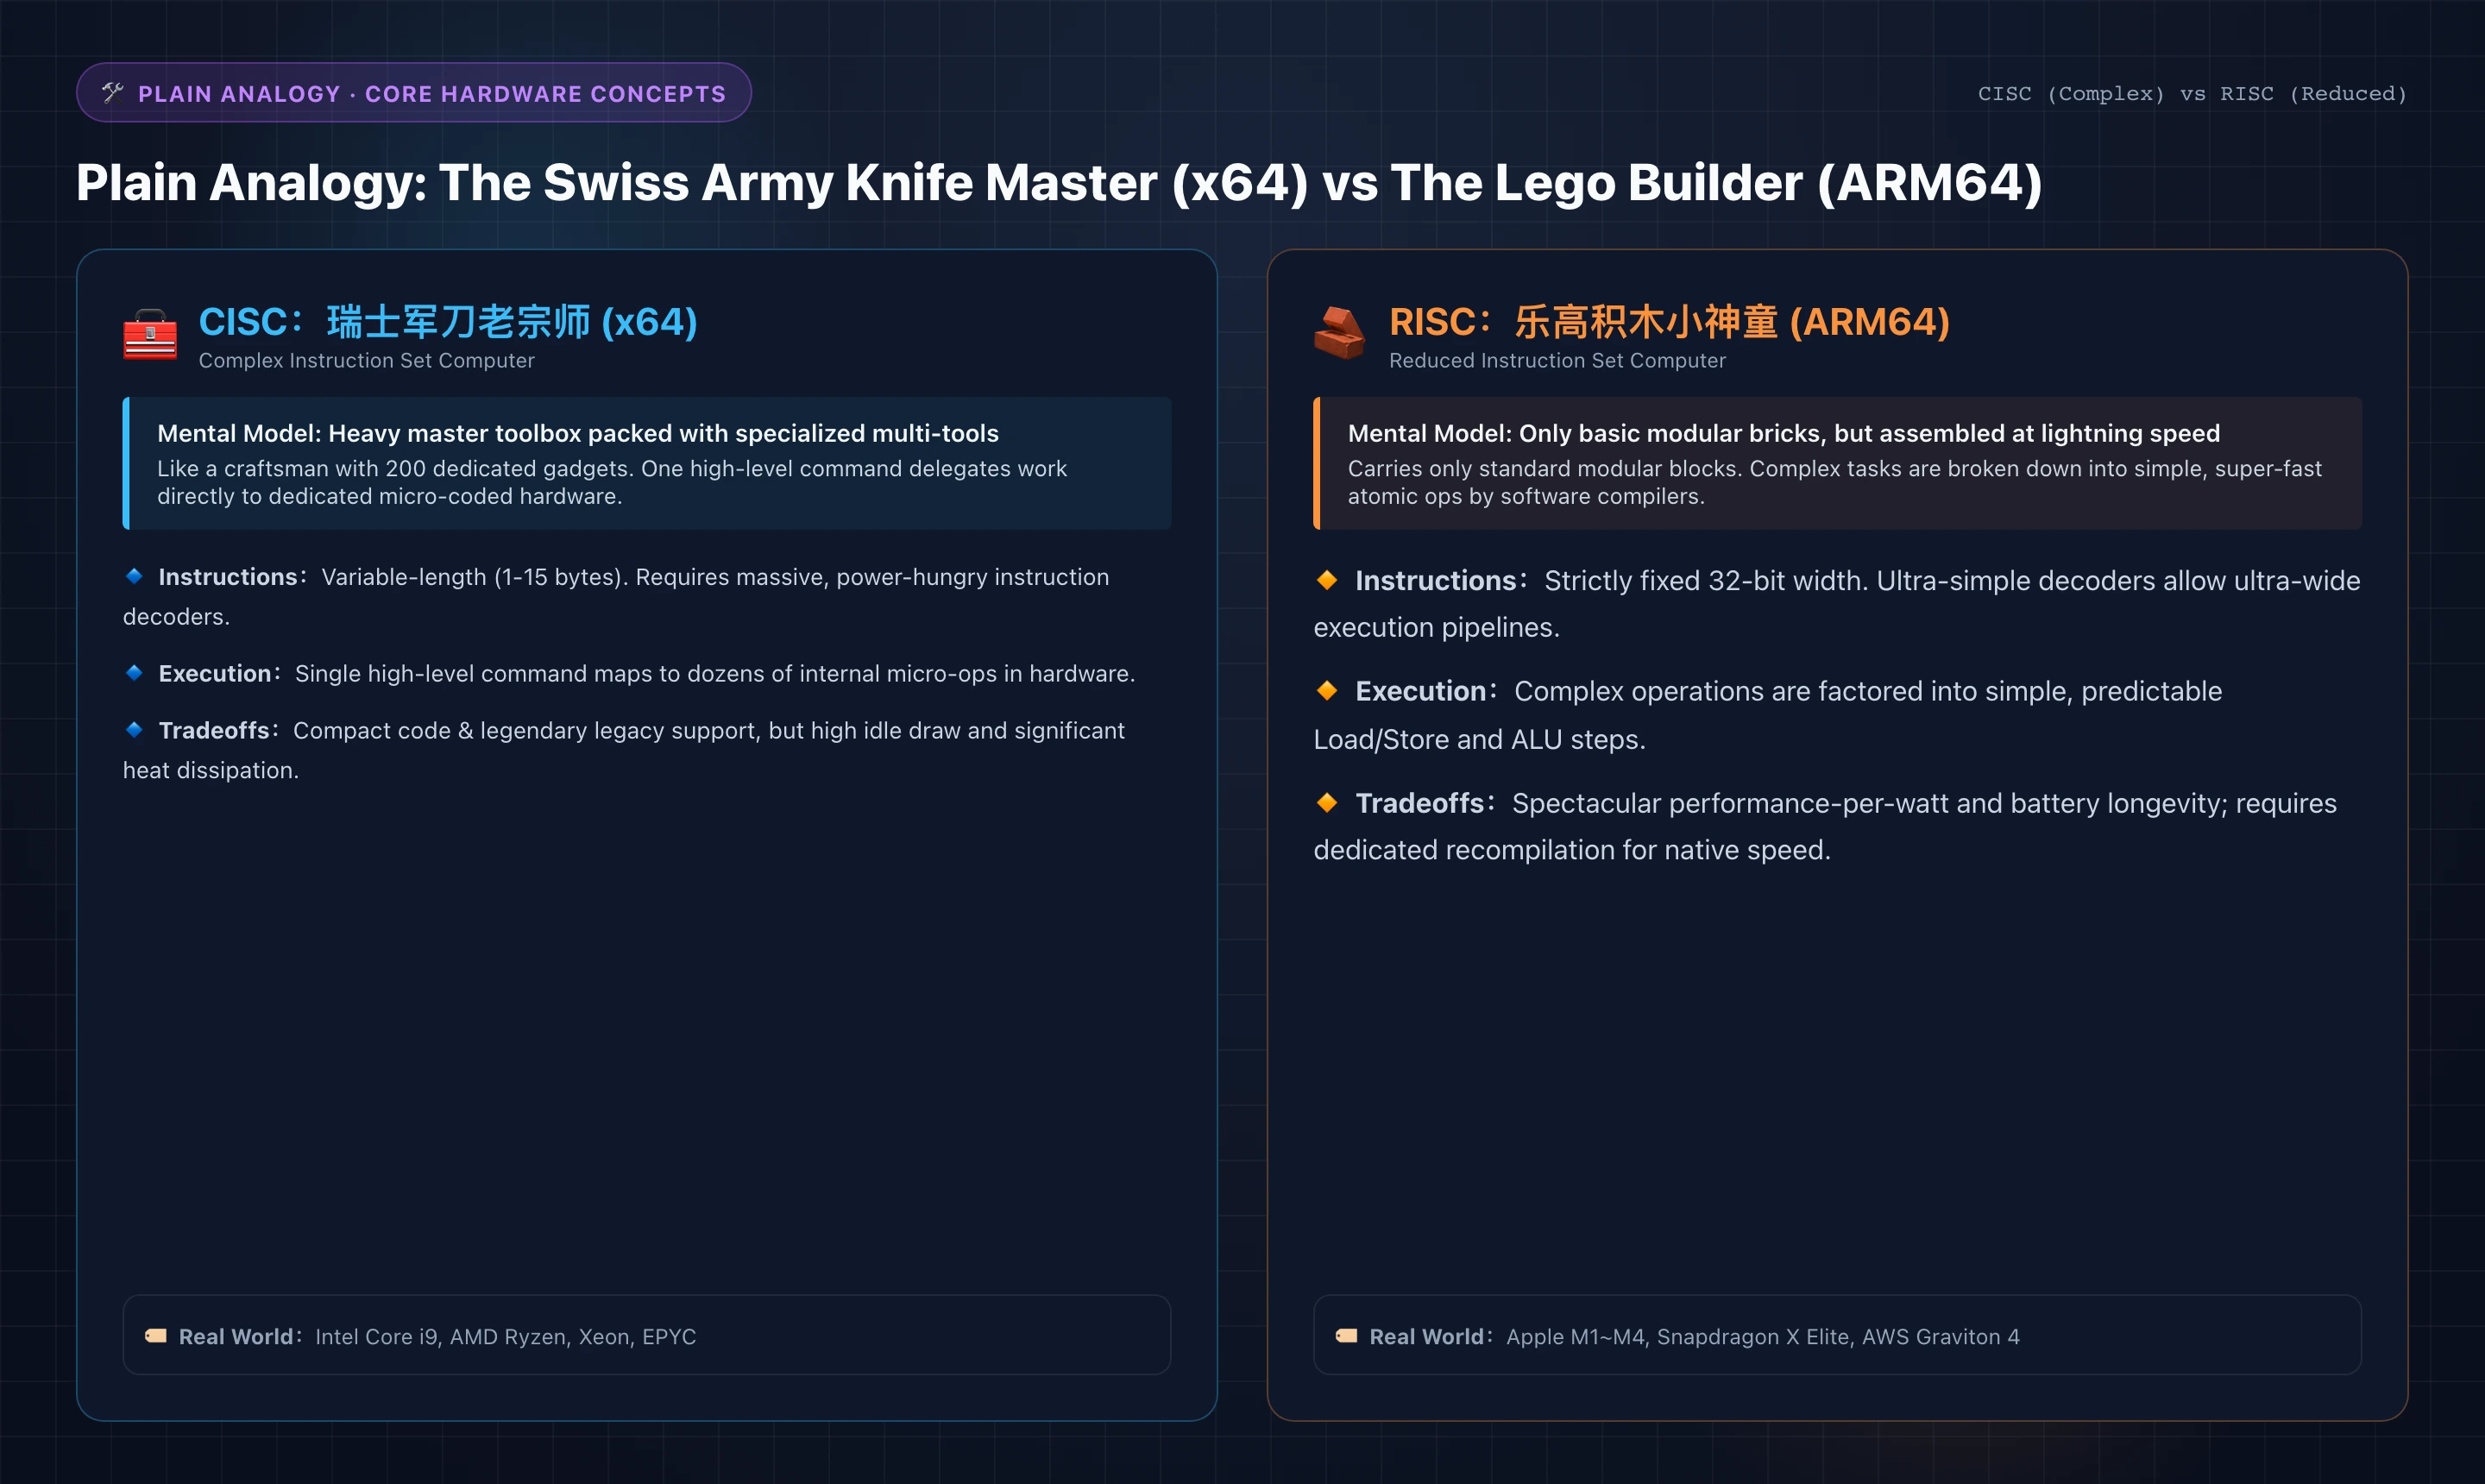This screenshot has height=1484, width=2485.
Task: Click the label tag icon in Apple Real World row
Action: coord(1347,1336)
